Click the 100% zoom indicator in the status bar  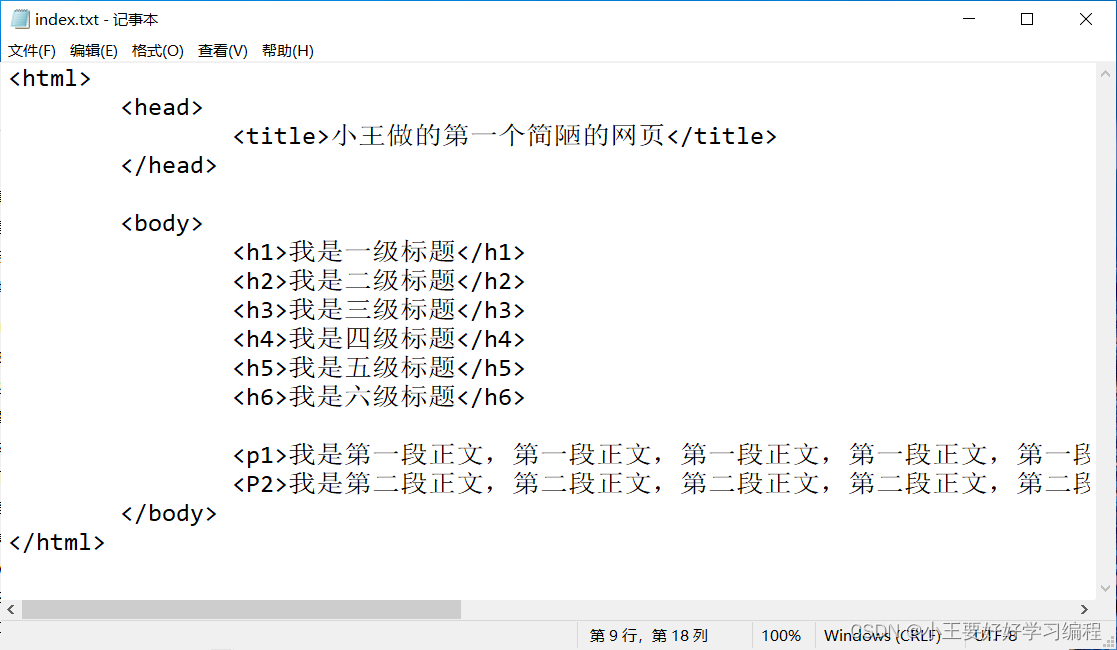tap(781, 636)
